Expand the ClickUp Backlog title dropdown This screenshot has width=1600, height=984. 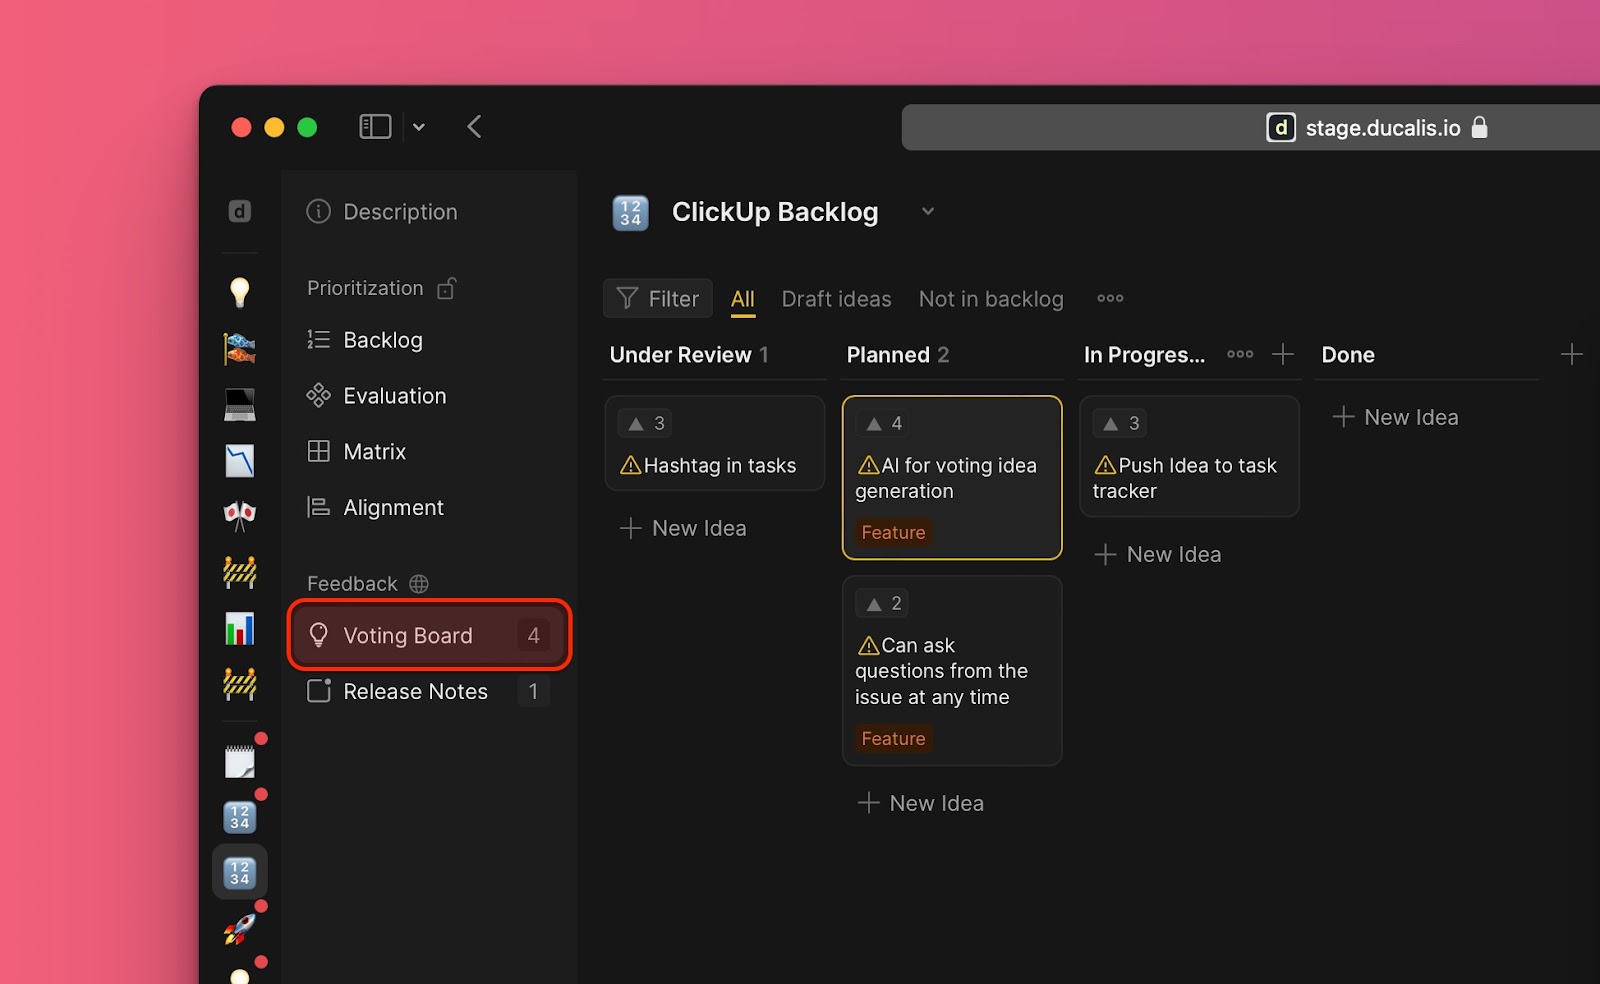(x=928, y=212)
